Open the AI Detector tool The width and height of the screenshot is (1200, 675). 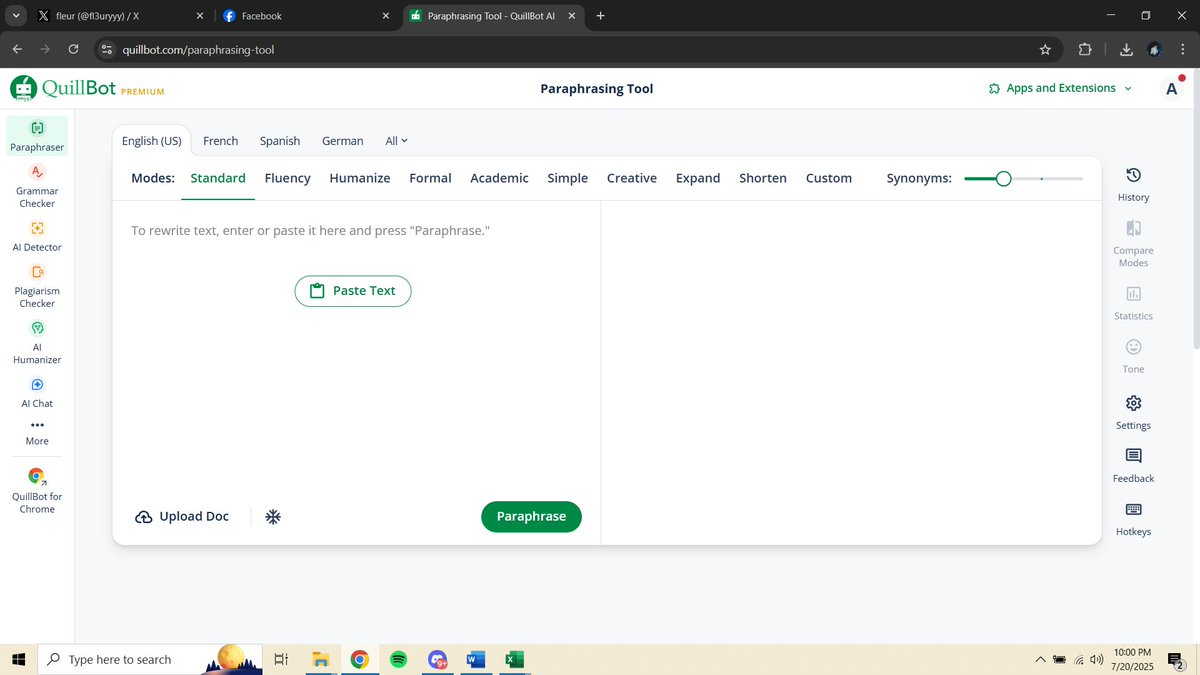[x=37, y=237]
